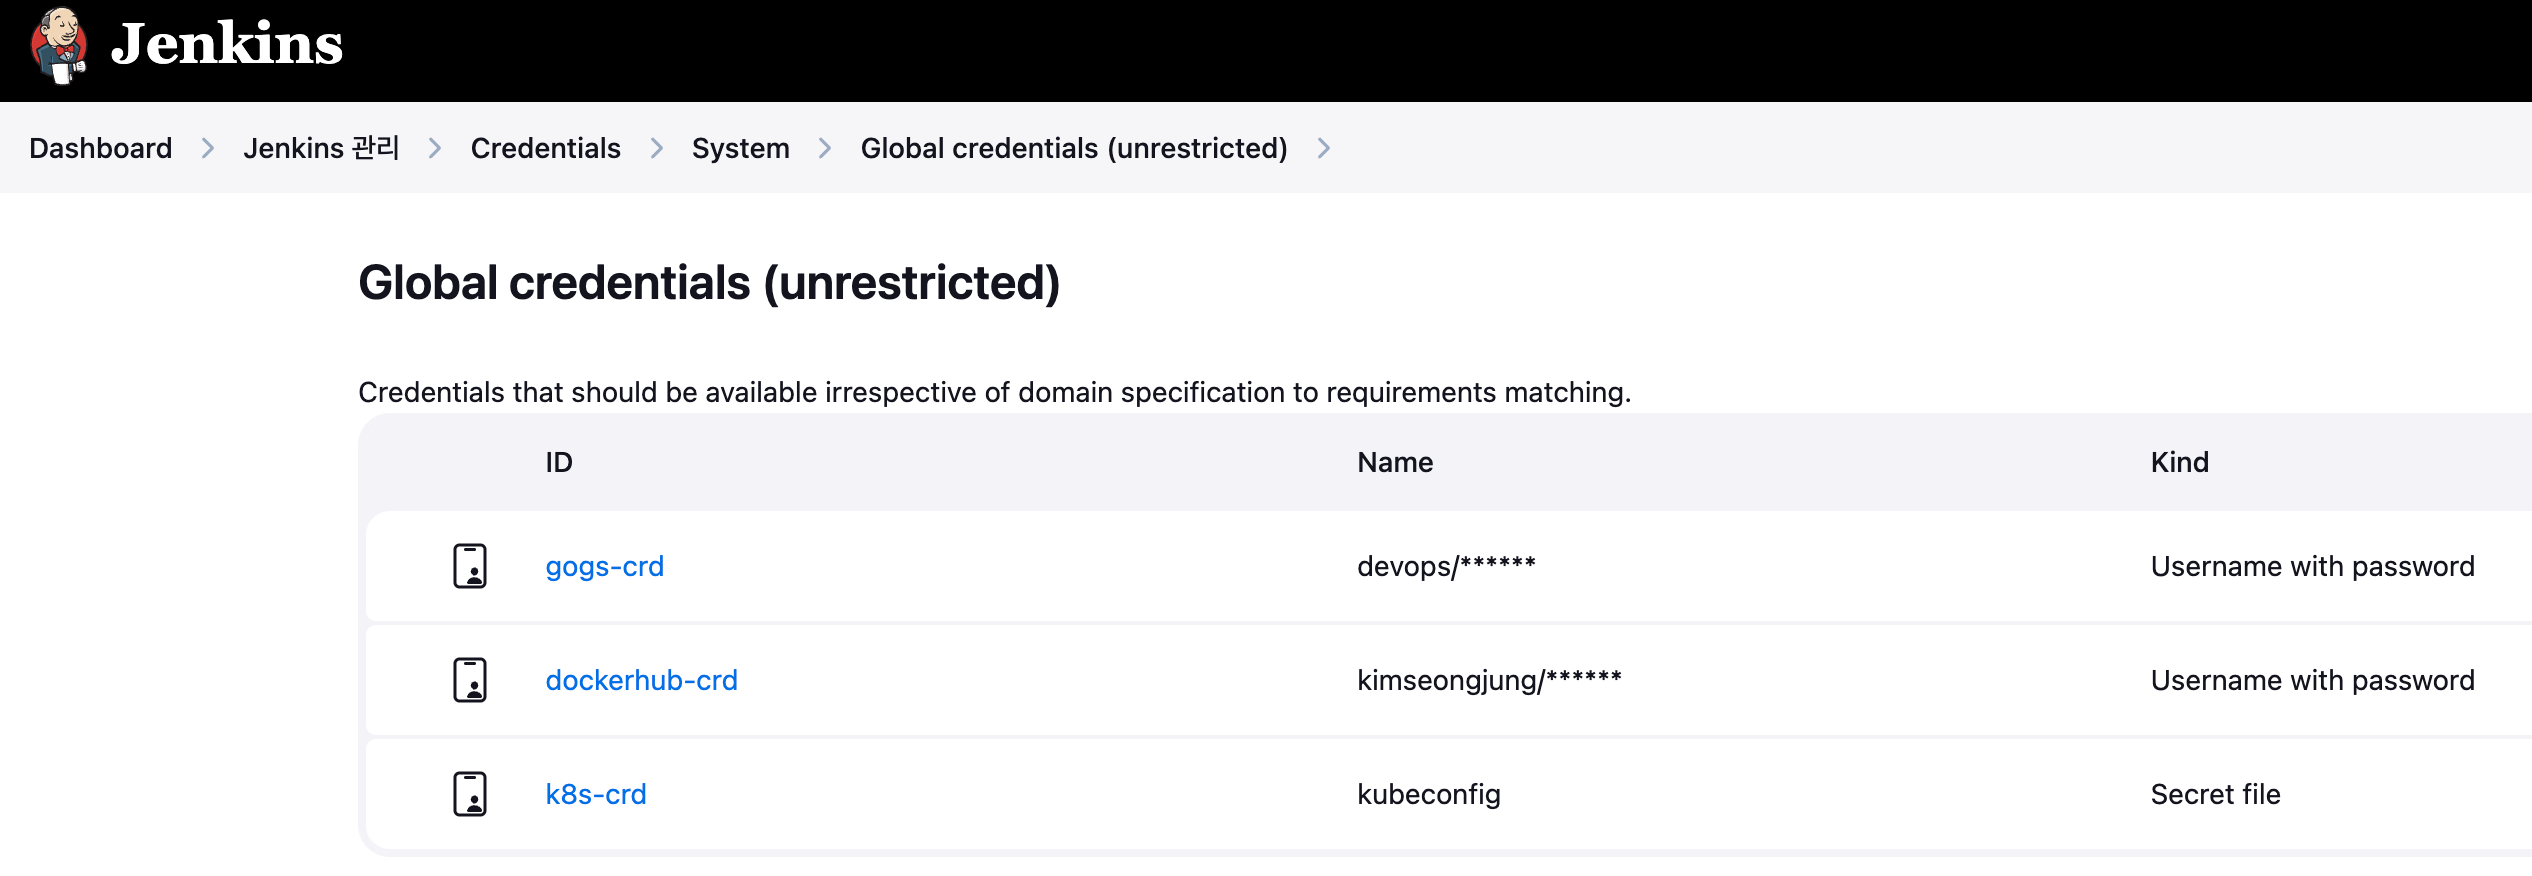This screenshot has height=876, width=2532.
Task: Open the gogs-crd credential link
Action: click(605, 566)
